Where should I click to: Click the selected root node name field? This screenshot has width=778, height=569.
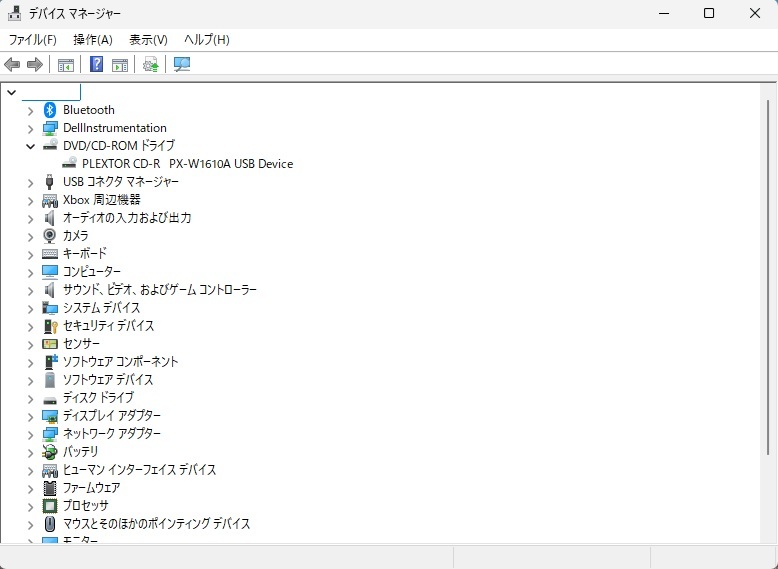(x=51, y=92)
